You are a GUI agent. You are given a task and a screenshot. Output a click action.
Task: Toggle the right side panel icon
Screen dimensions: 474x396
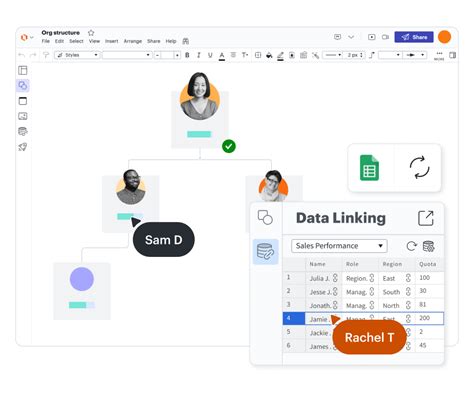pyautogui.click(x=452, y=55)
